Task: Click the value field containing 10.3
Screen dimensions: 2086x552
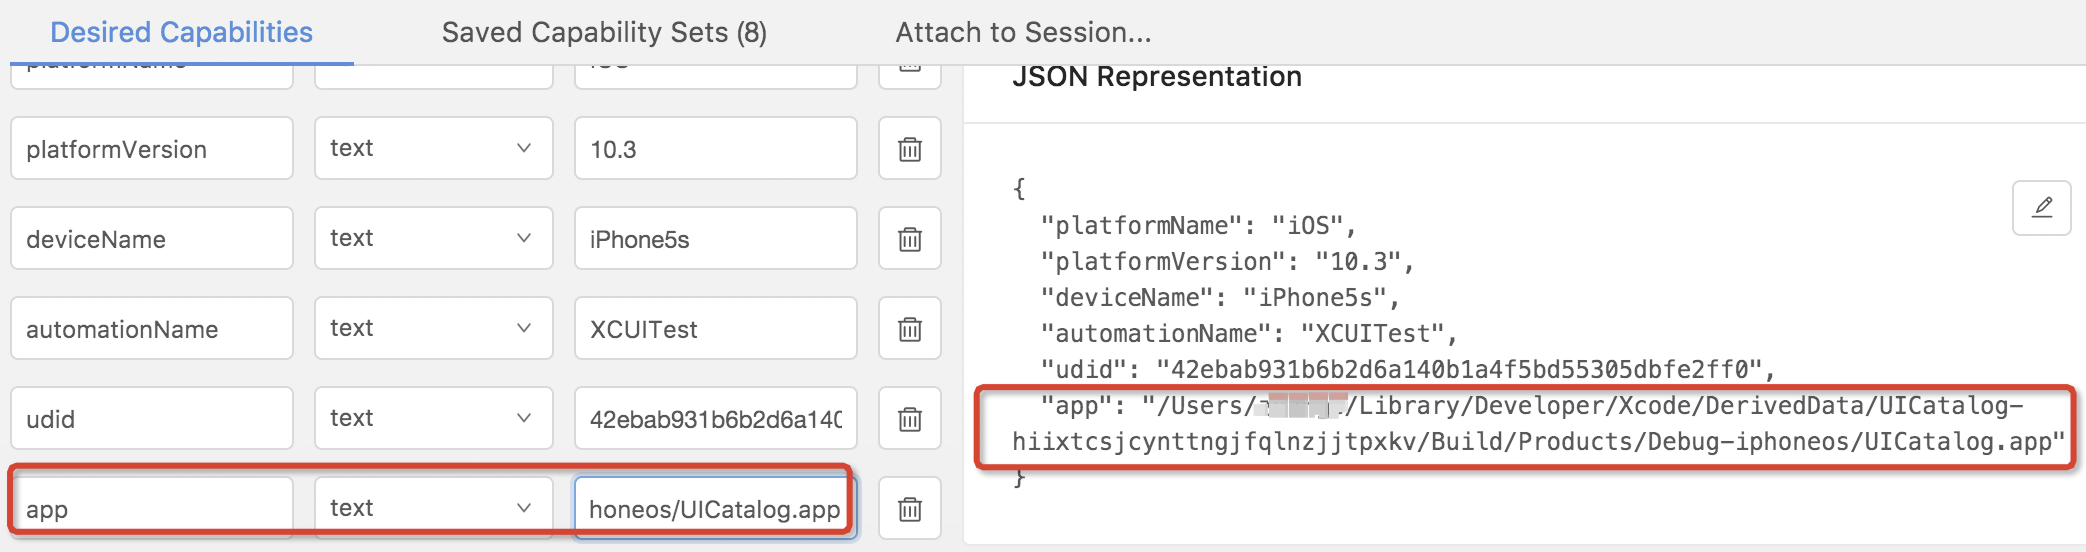Action: 715,149
